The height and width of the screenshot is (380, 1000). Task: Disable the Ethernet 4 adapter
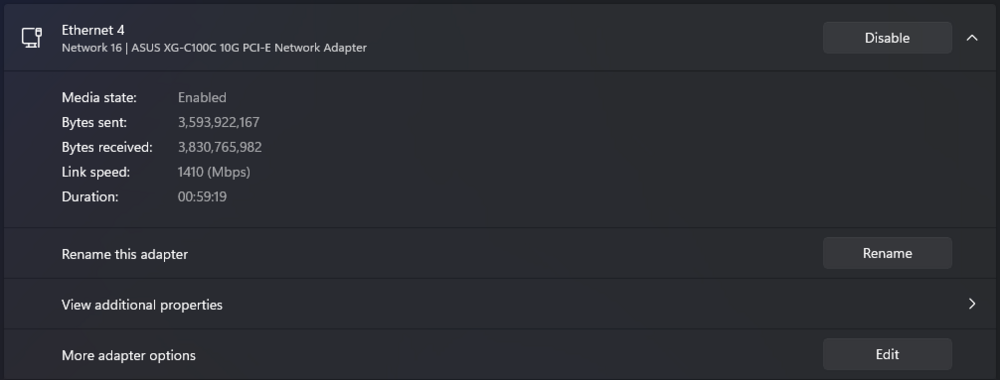(x=887, y=38)
